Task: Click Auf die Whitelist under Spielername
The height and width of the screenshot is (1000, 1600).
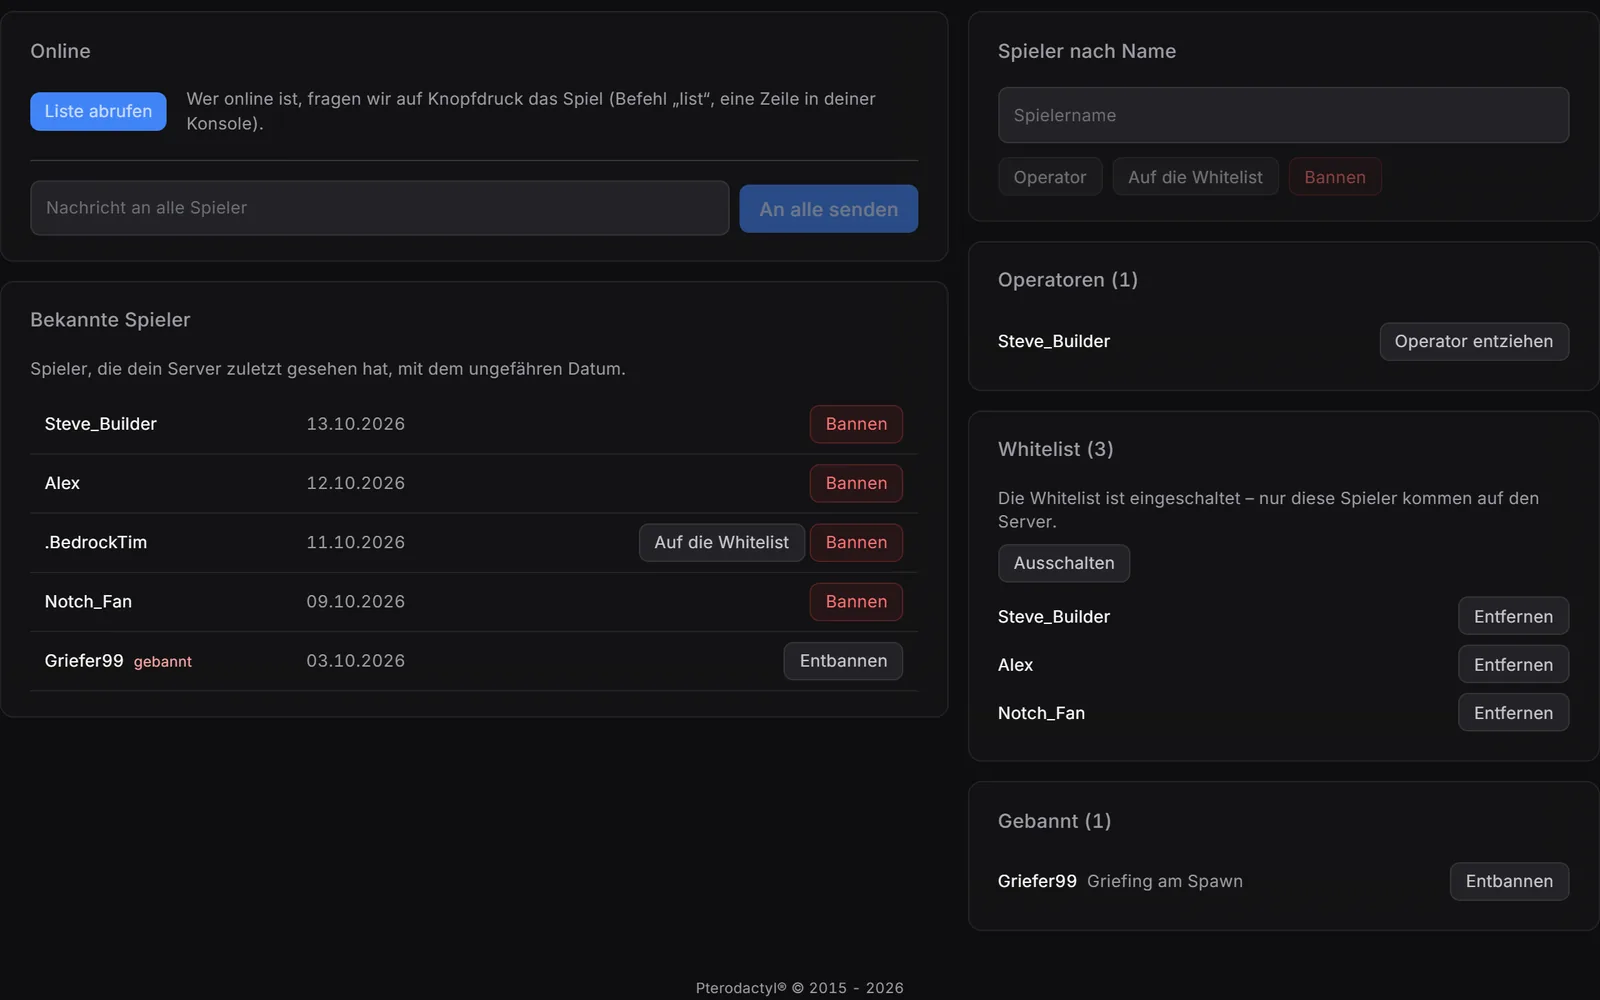Action: (x=1195, y=177)
